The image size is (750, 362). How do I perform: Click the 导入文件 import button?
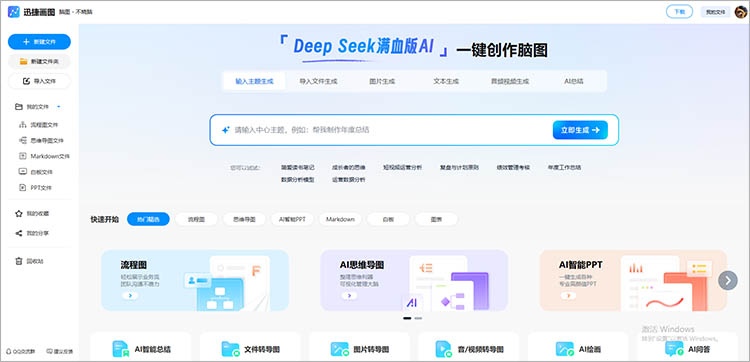(x=39, y=81)
